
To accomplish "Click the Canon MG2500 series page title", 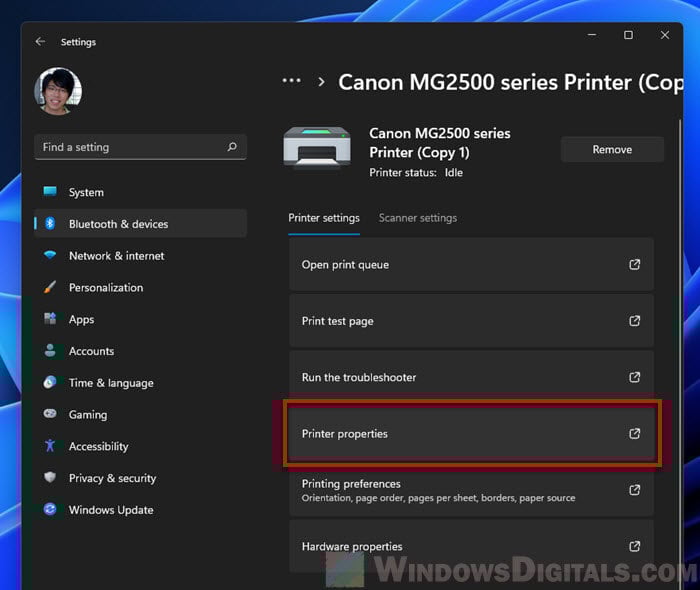I will [510, 83].
